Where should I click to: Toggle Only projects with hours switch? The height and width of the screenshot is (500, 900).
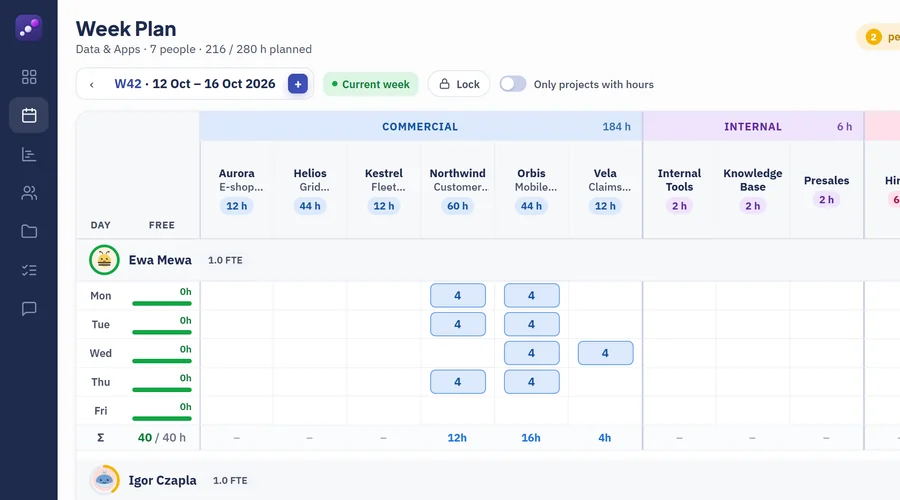[513, 84]
